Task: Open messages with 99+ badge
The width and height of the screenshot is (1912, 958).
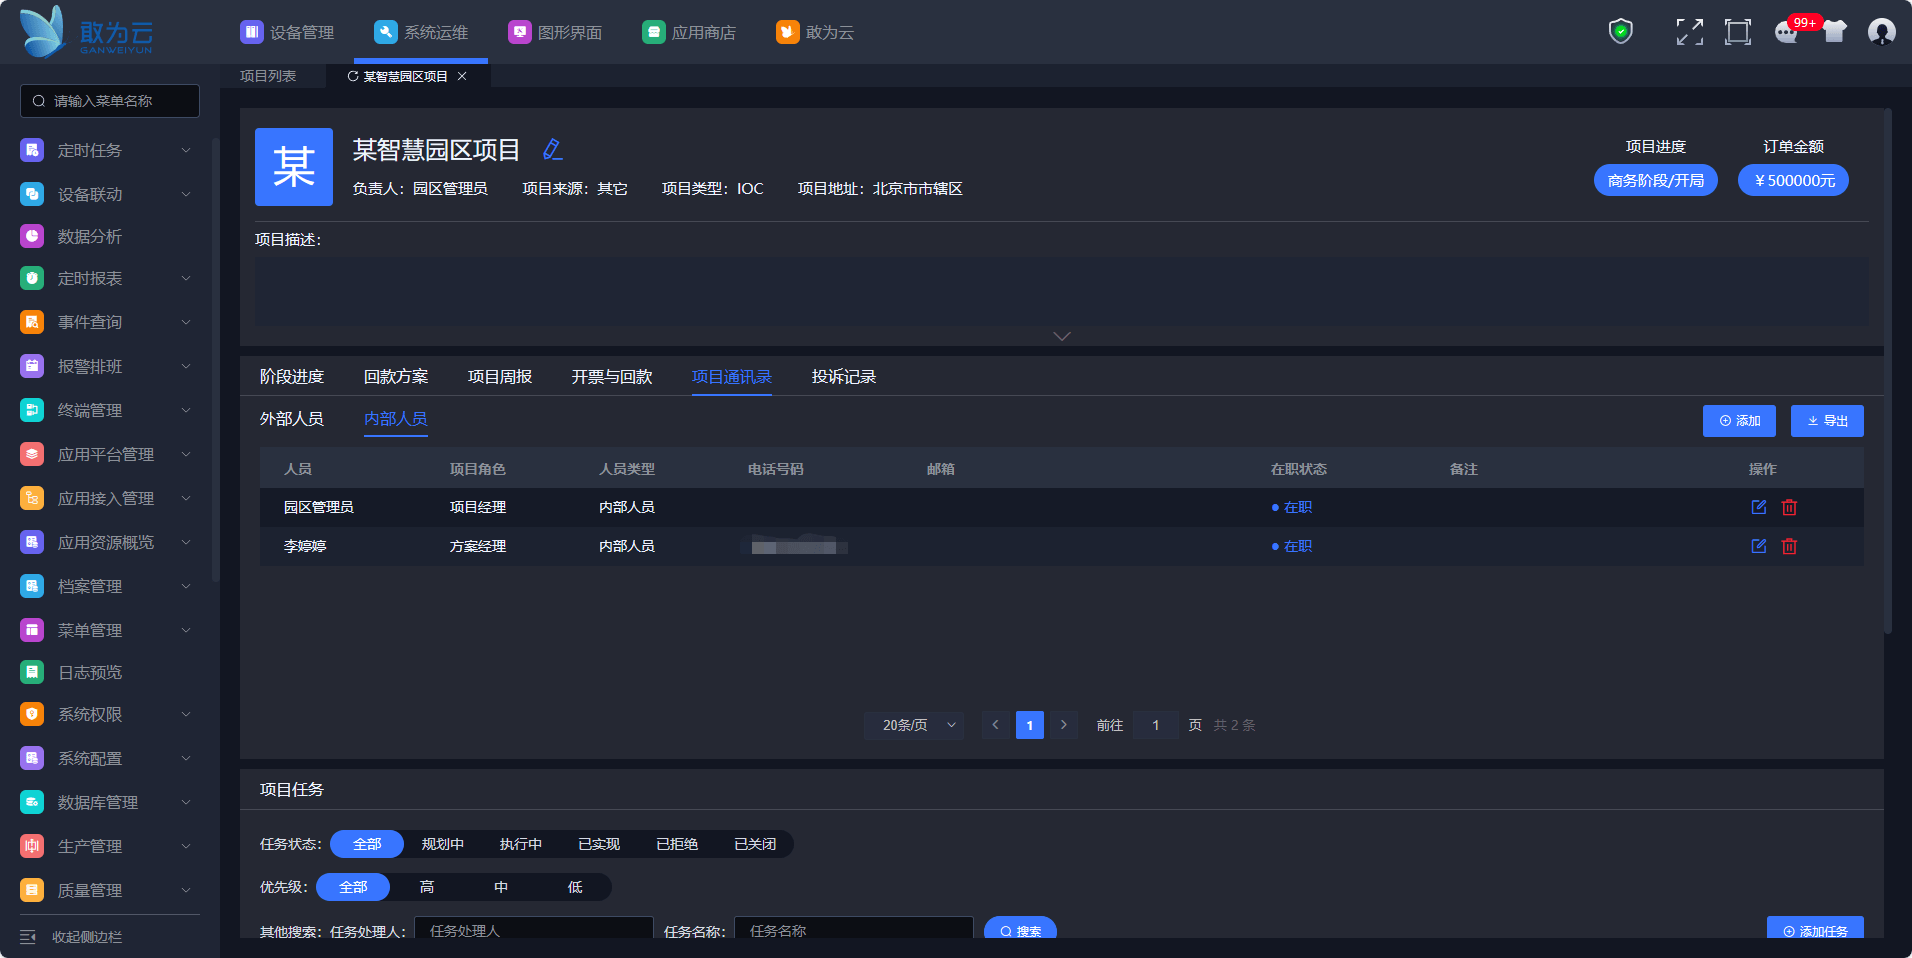Action: (x=1786, y=32)
